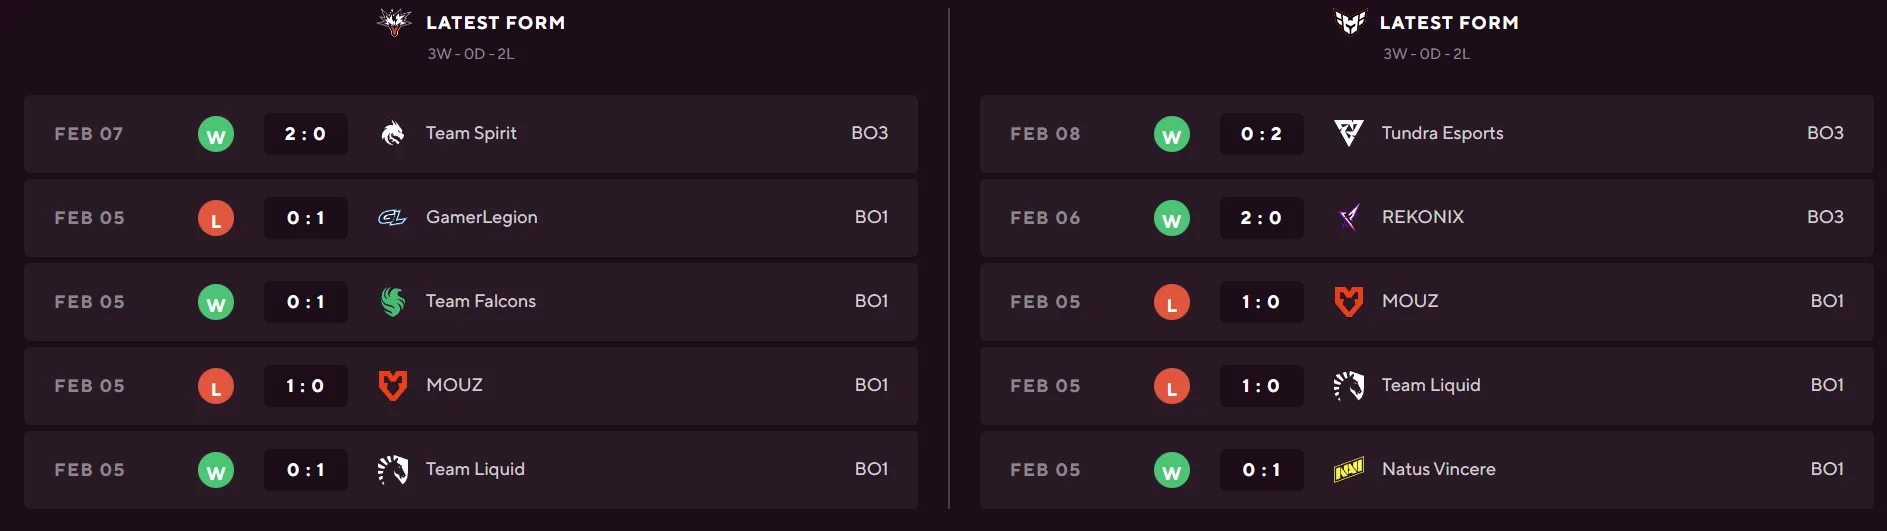Click the green Team Falcons logo

pyautogui.click(x=393, y=301)
